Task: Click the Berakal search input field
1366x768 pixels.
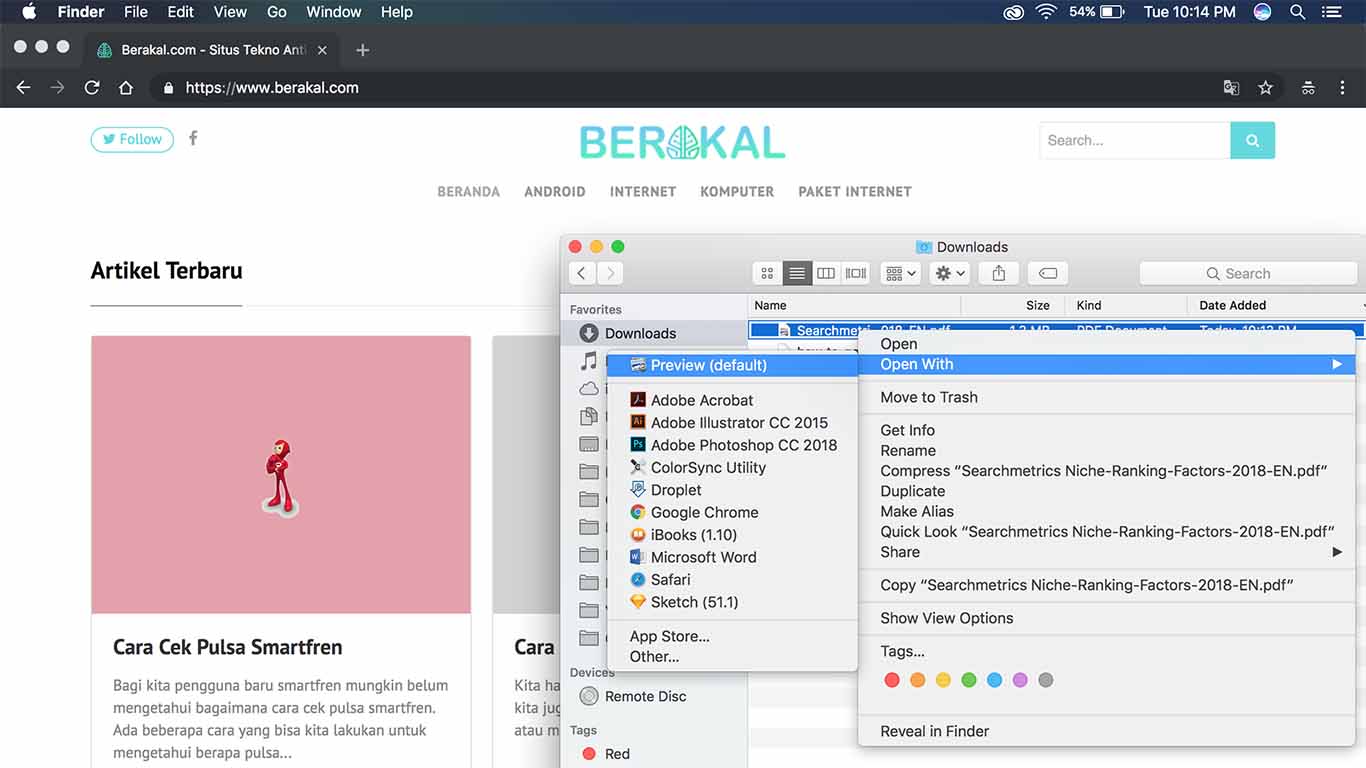Action: point(1135,141)
